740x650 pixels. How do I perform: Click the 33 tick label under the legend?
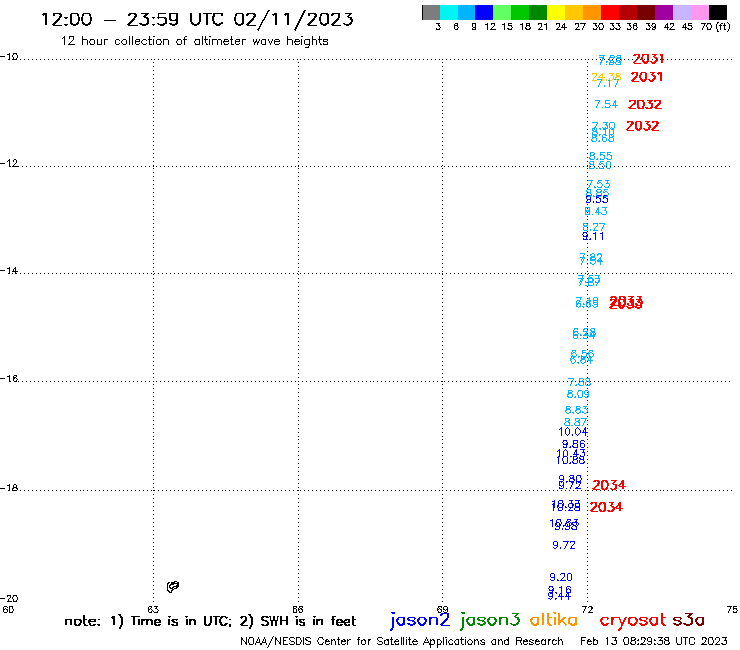(x=615, y=27)
